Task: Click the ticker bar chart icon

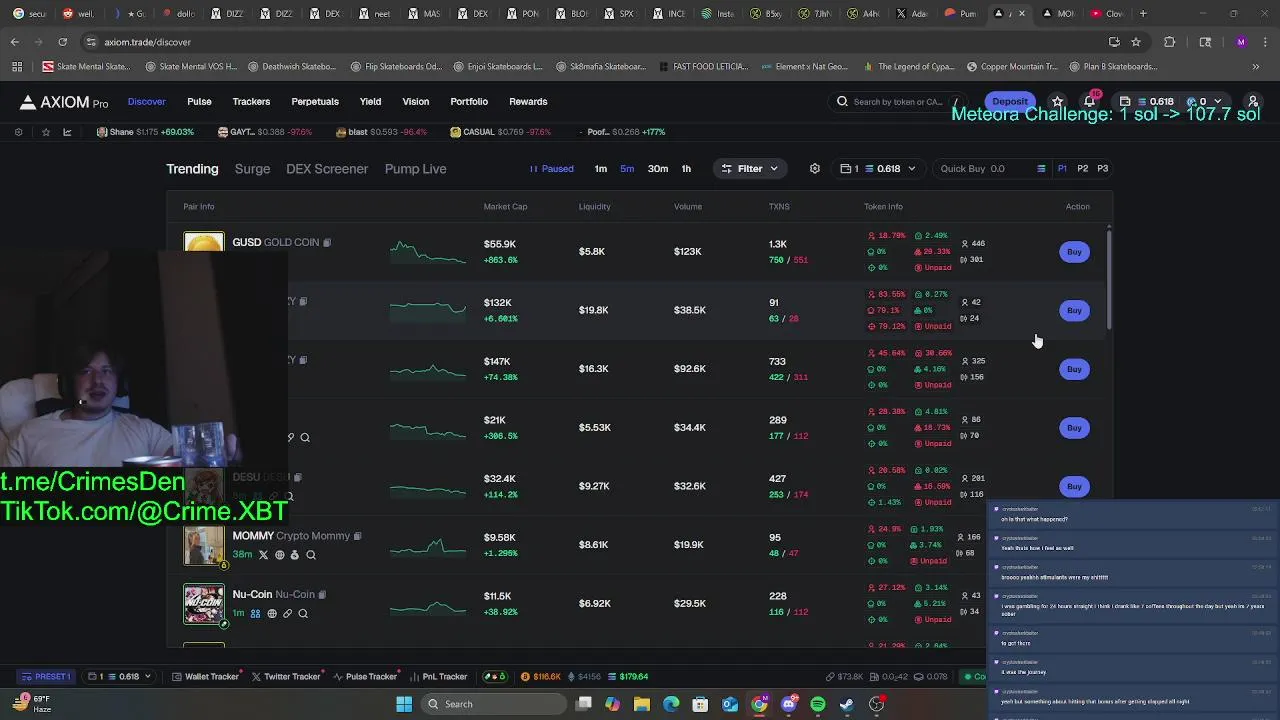Action: pos(67,132)
